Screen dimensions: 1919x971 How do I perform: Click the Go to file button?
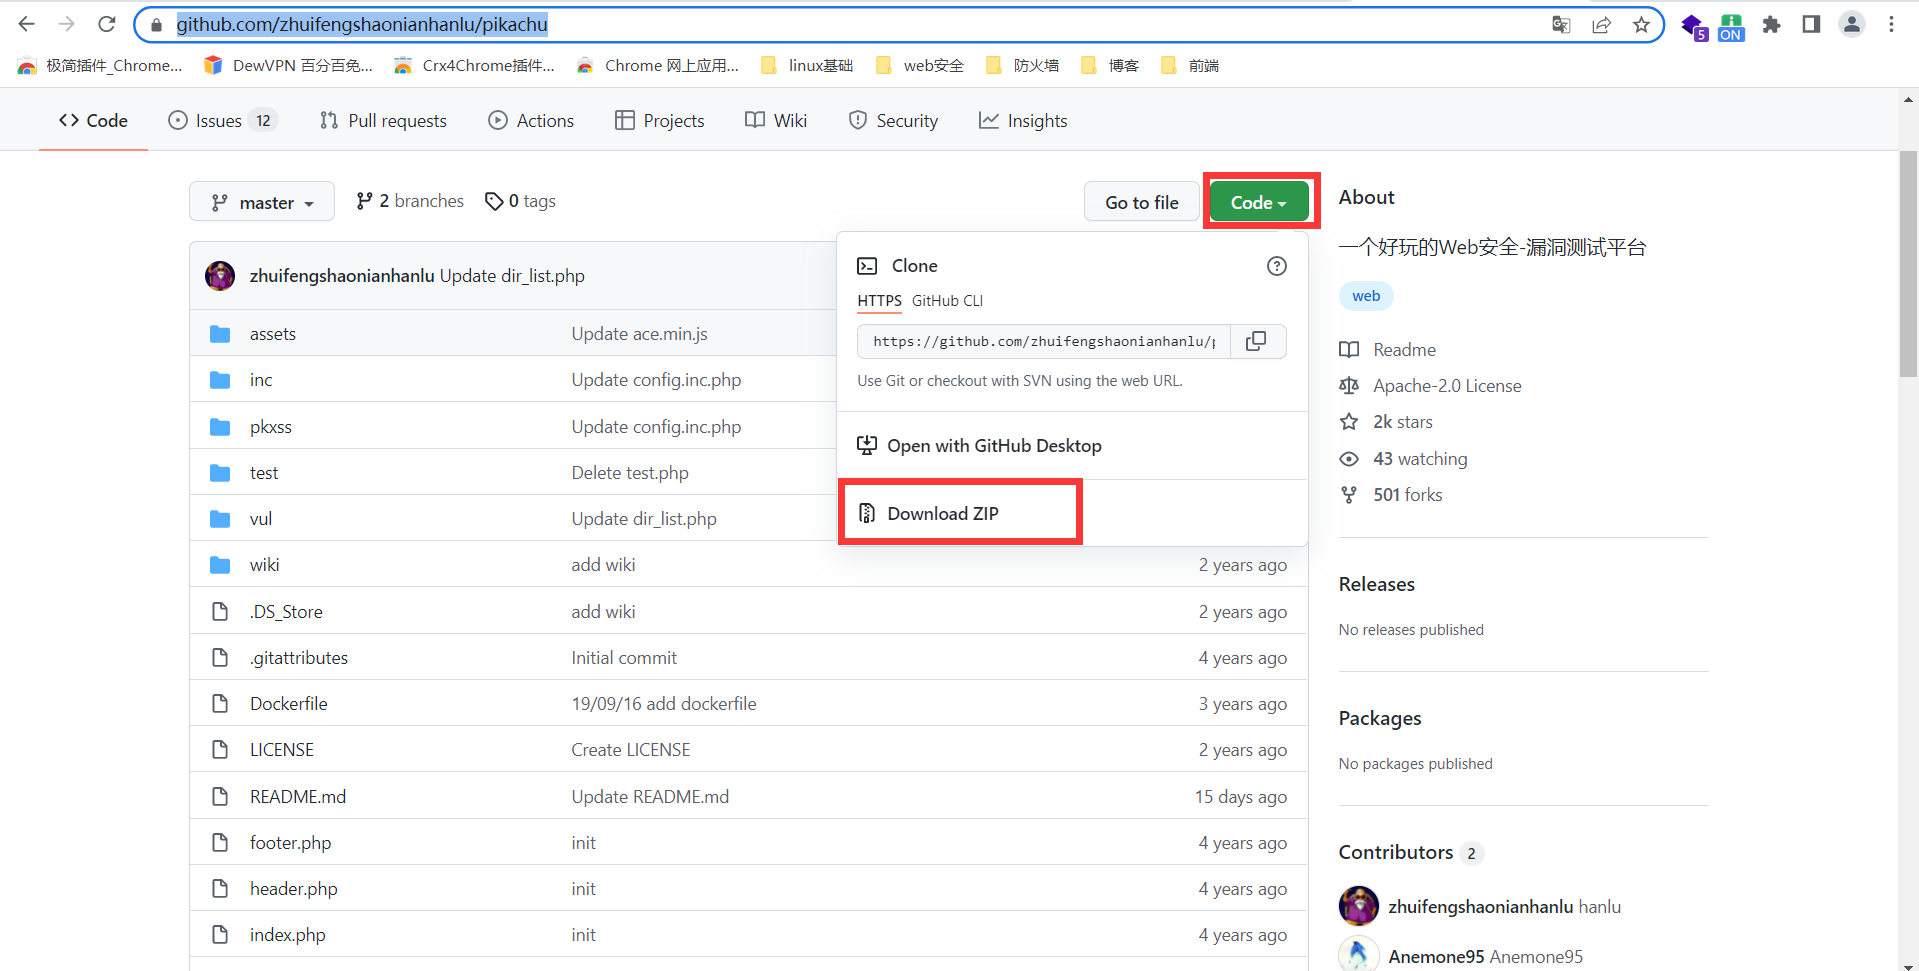[1142, 202]
